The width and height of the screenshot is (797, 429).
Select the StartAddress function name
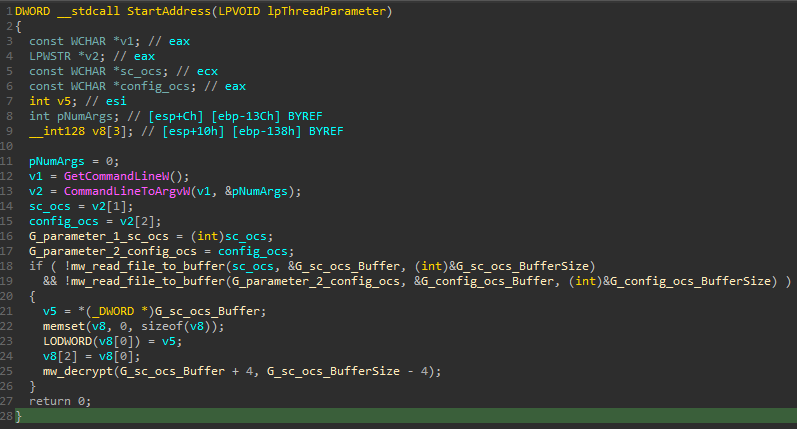pyautogui.click(x=169, y=11)
